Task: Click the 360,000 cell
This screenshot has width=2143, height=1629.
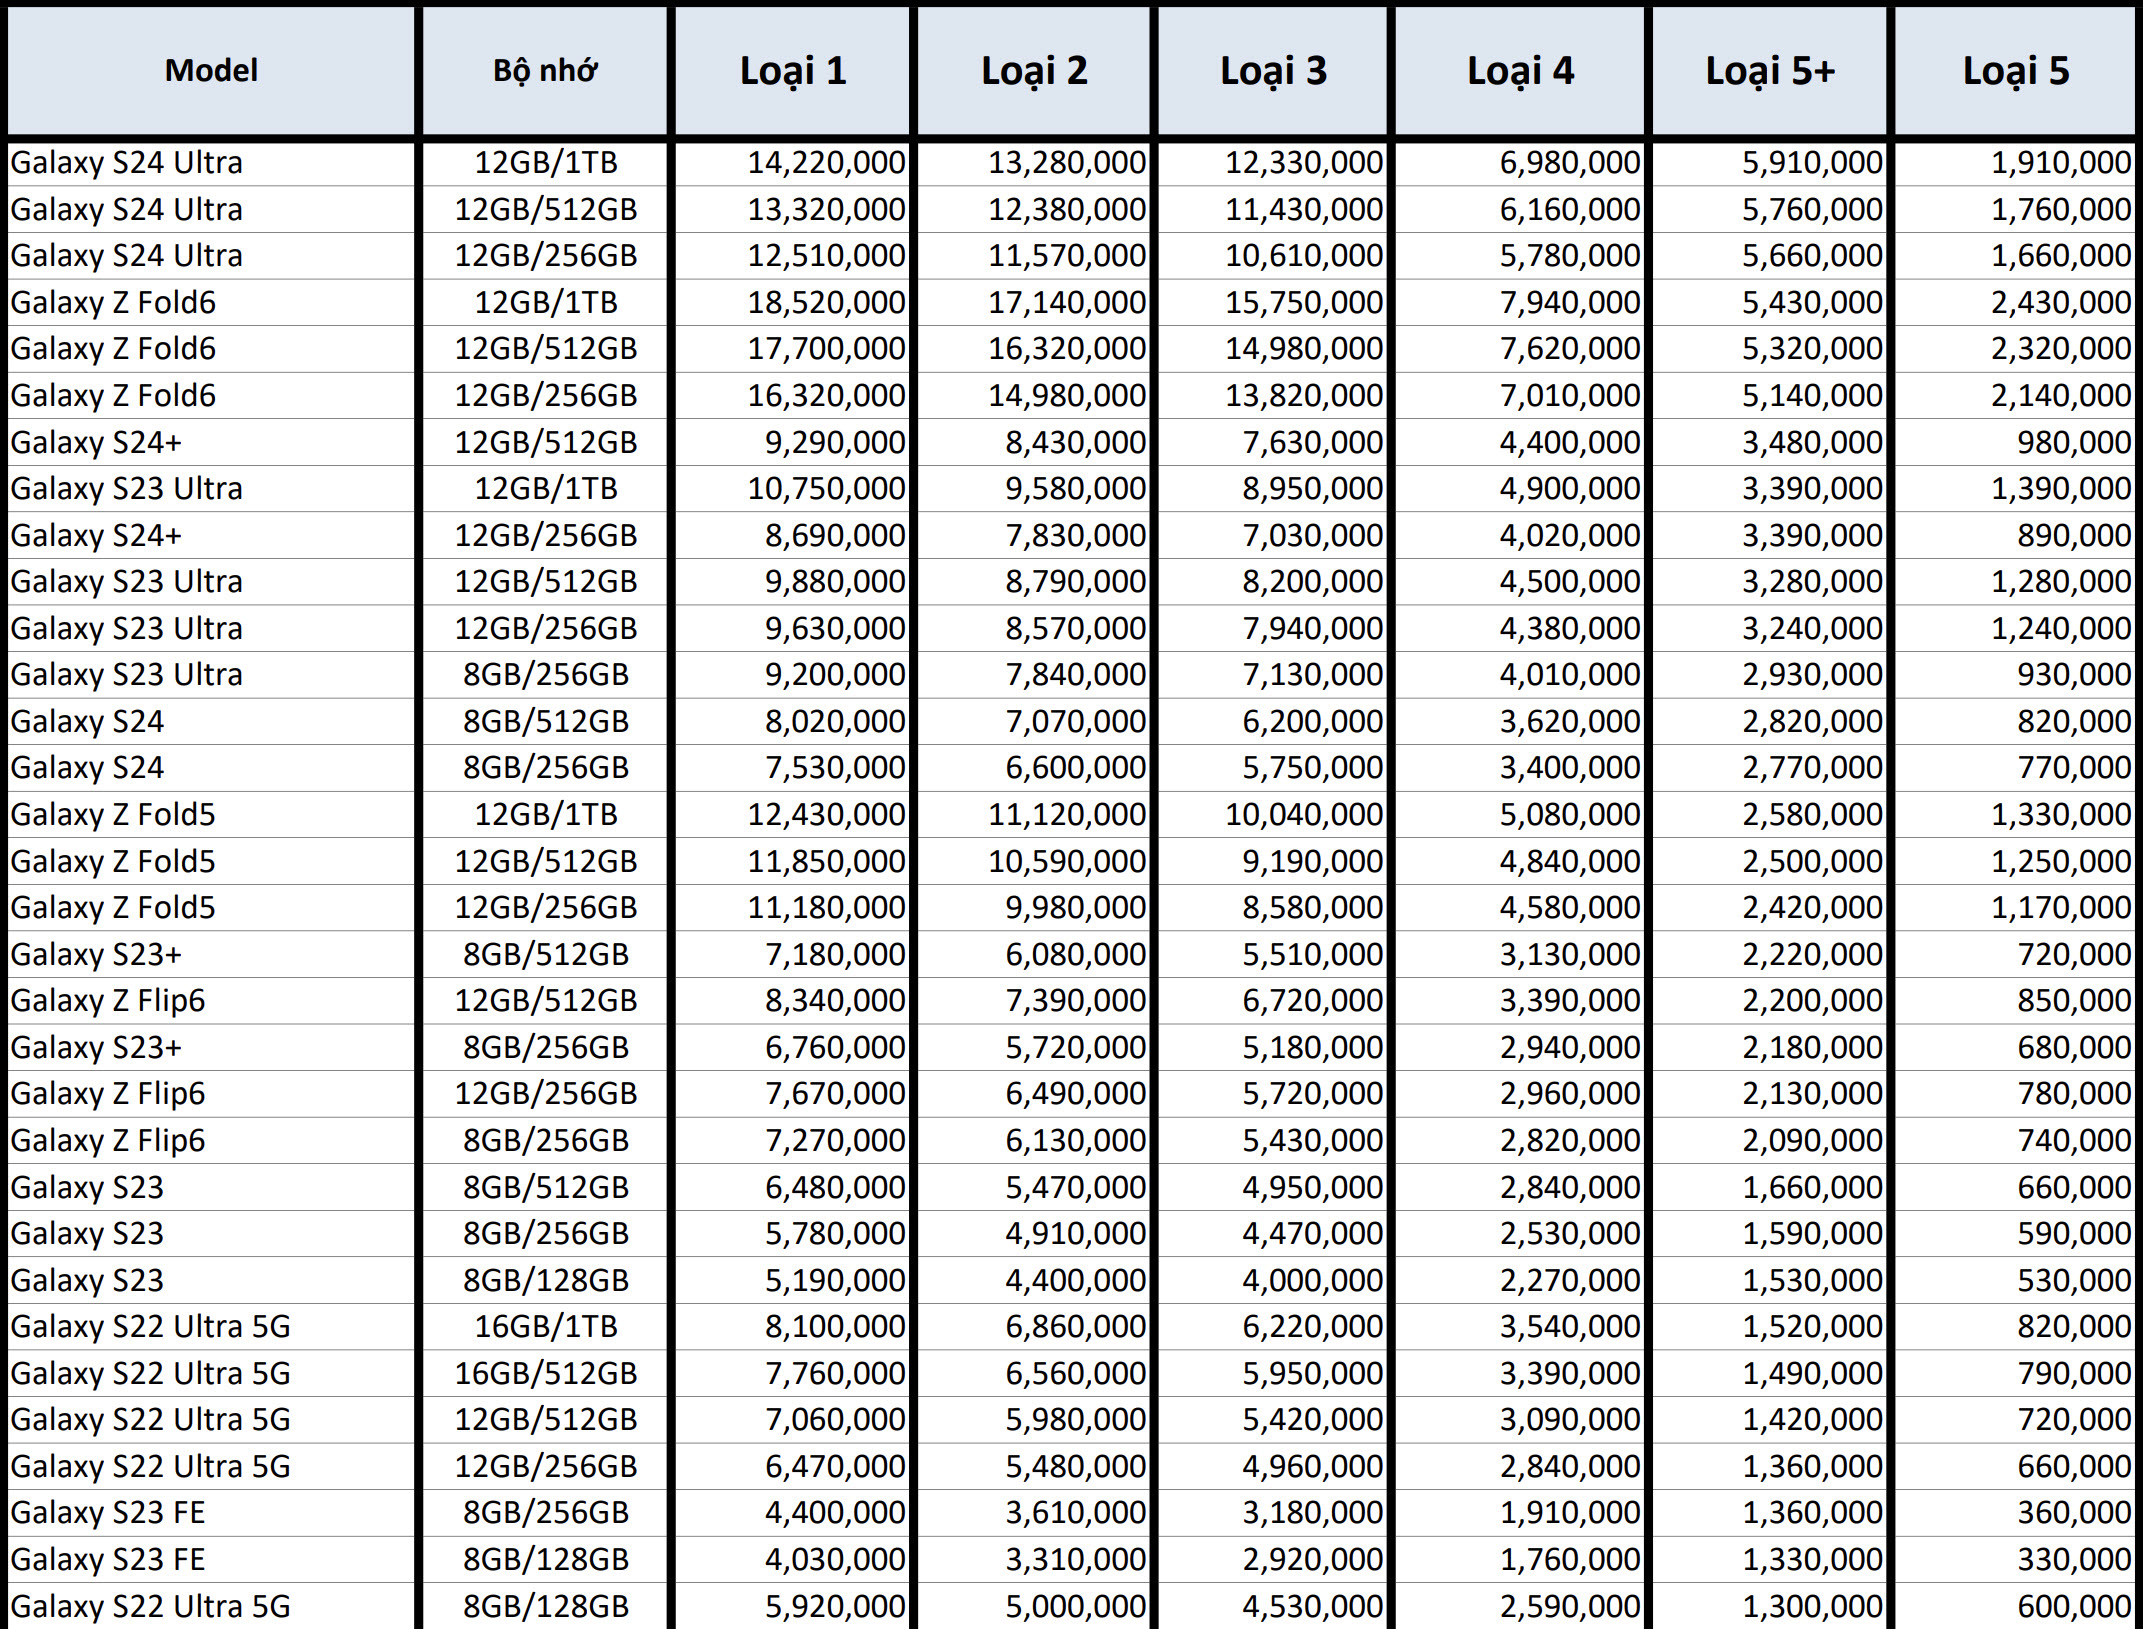Action: click(2016, 1513)
